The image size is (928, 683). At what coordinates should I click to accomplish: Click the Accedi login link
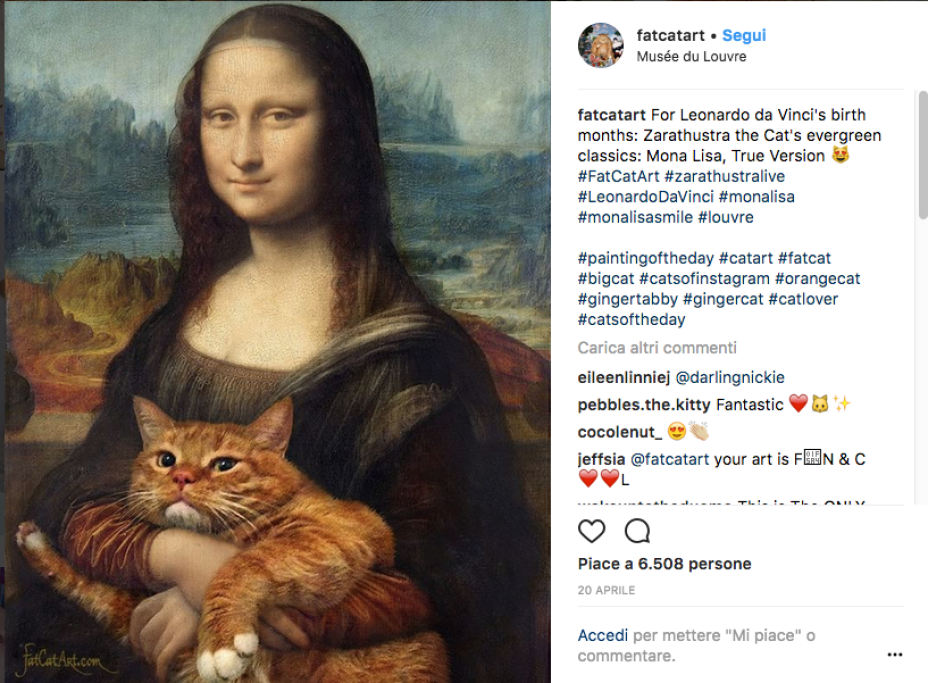point(603,635)
